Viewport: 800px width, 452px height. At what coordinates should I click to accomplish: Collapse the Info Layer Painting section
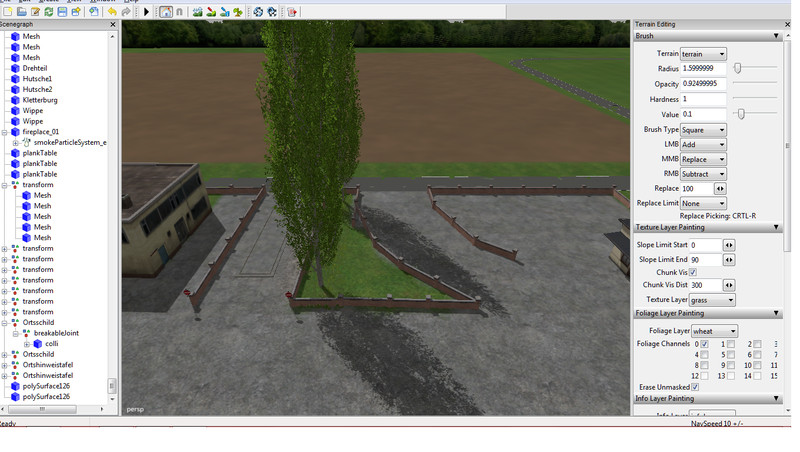(x=776, y=398)
